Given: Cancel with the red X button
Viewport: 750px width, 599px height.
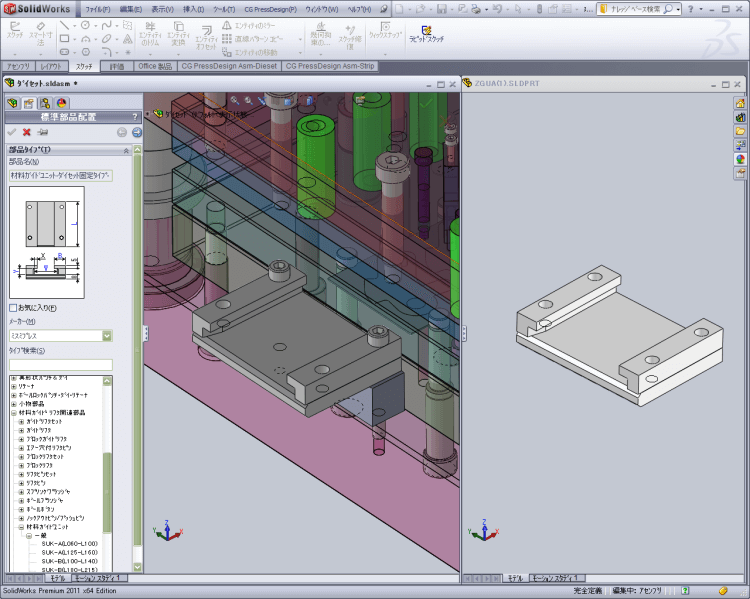Looking at the screenshot, I should point(27,133).
